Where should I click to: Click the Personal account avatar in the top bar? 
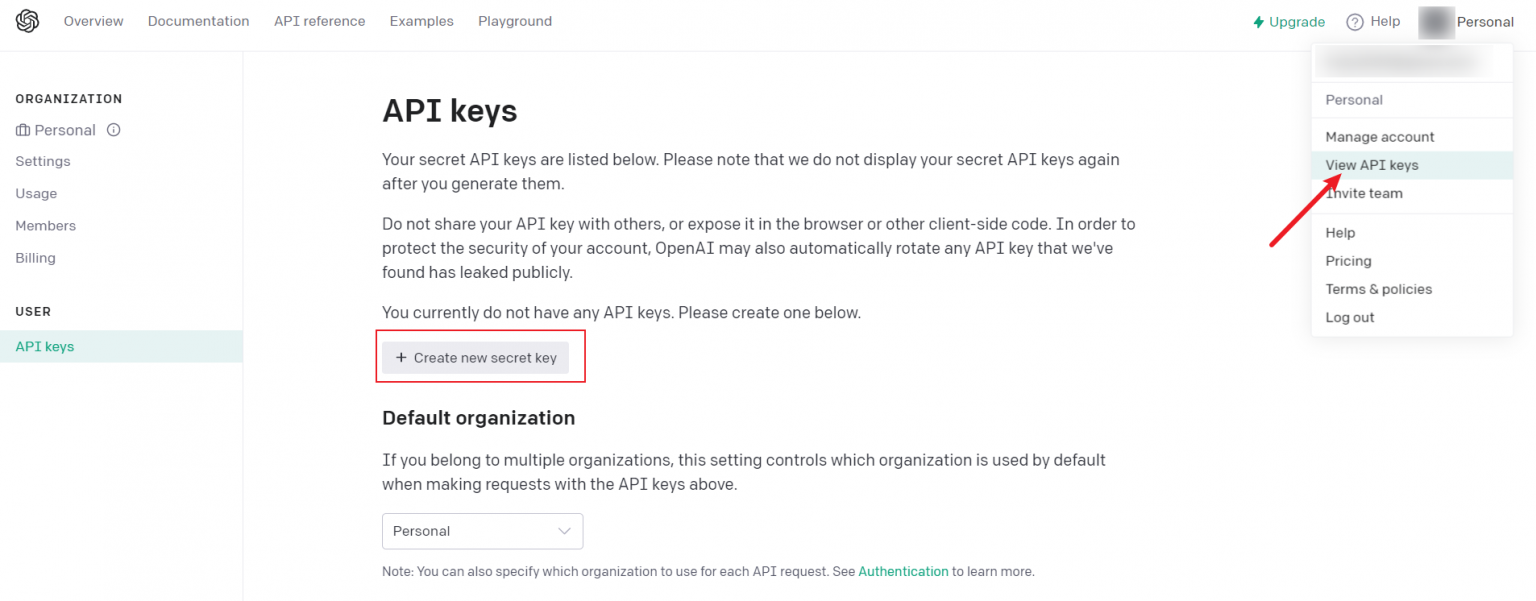coord(1436,22)
